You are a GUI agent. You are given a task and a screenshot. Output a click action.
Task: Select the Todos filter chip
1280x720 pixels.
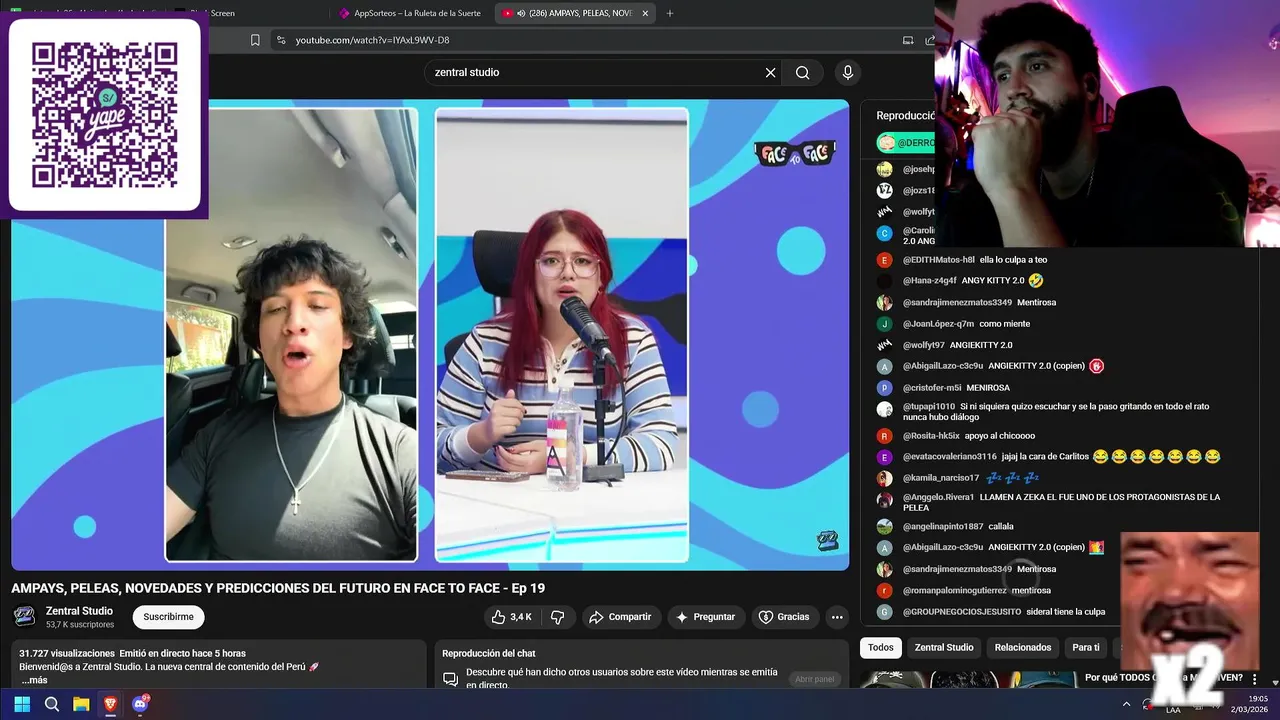click(881, 647)
